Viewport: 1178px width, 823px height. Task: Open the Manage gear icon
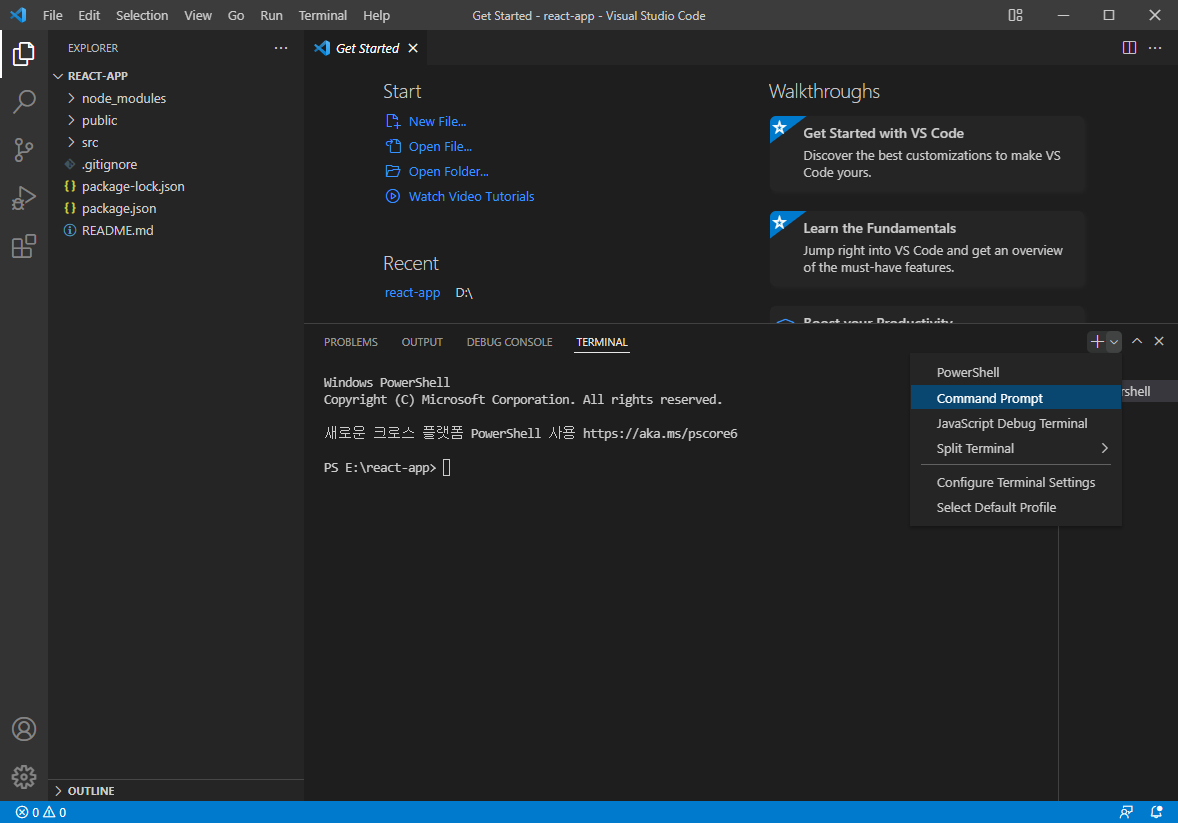(23, 776)
